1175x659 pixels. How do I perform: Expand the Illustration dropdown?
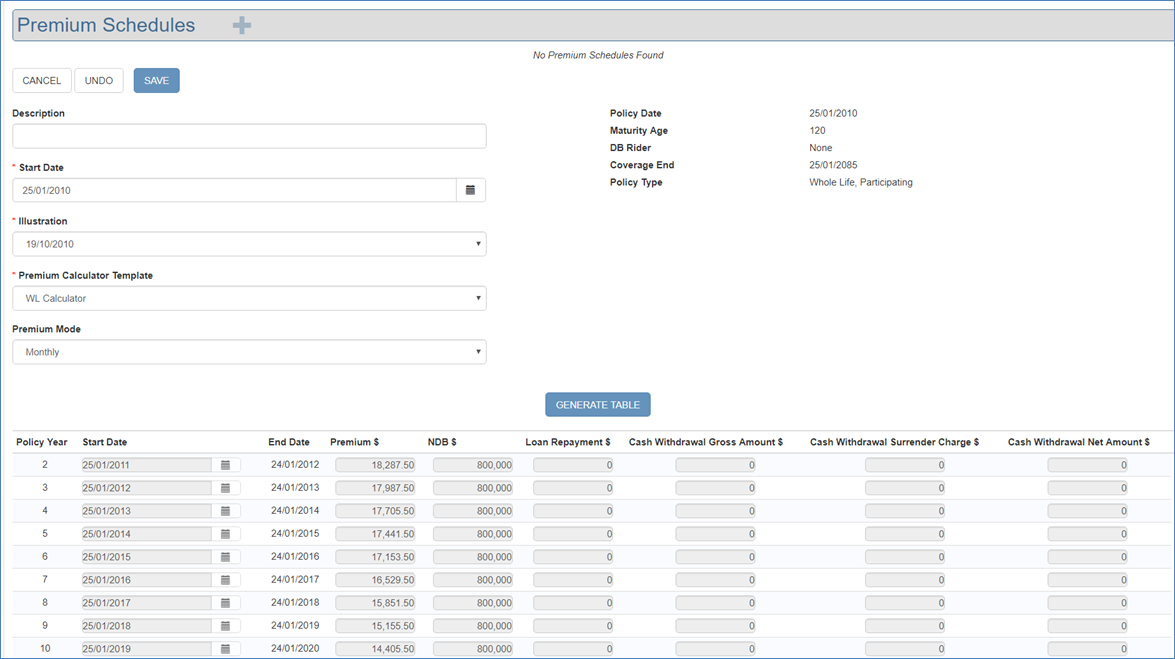(249, 244)
